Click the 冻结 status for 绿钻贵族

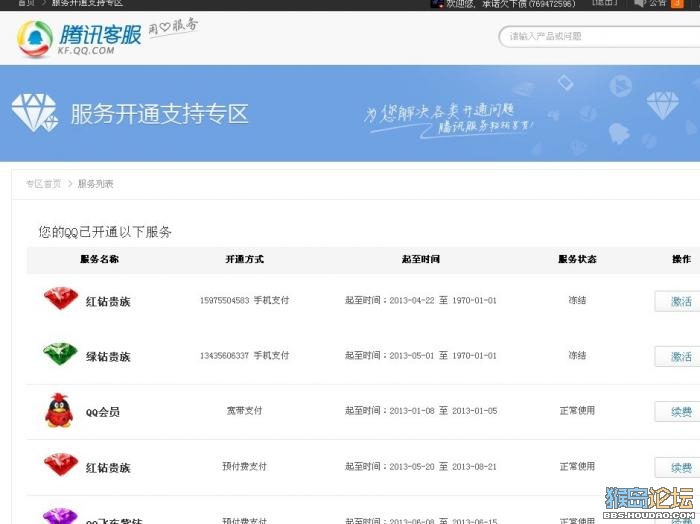[577, 356]
